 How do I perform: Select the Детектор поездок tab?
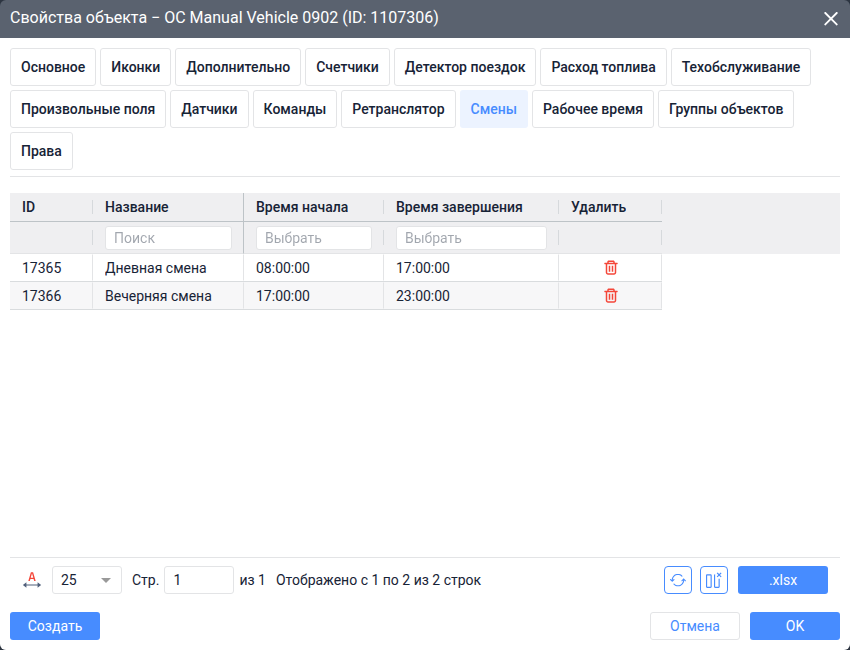click(x=465, y=67)
